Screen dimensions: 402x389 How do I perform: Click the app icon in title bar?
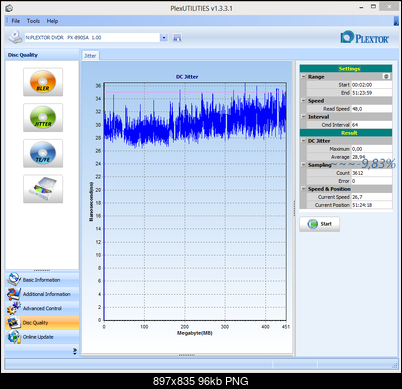(x=9, y=8)
